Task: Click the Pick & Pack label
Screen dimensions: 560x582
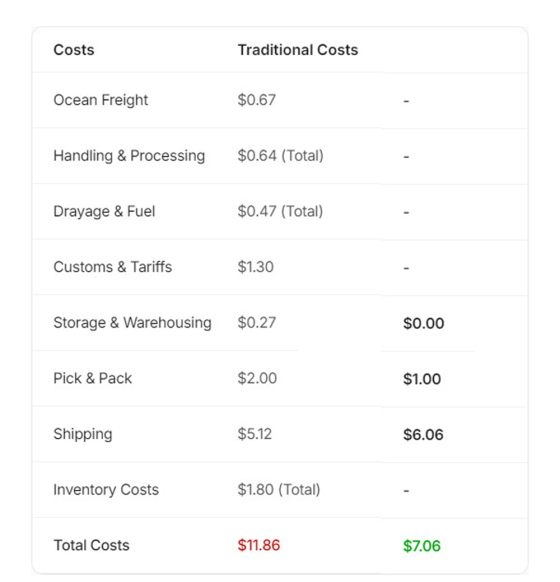Action: 93,378
